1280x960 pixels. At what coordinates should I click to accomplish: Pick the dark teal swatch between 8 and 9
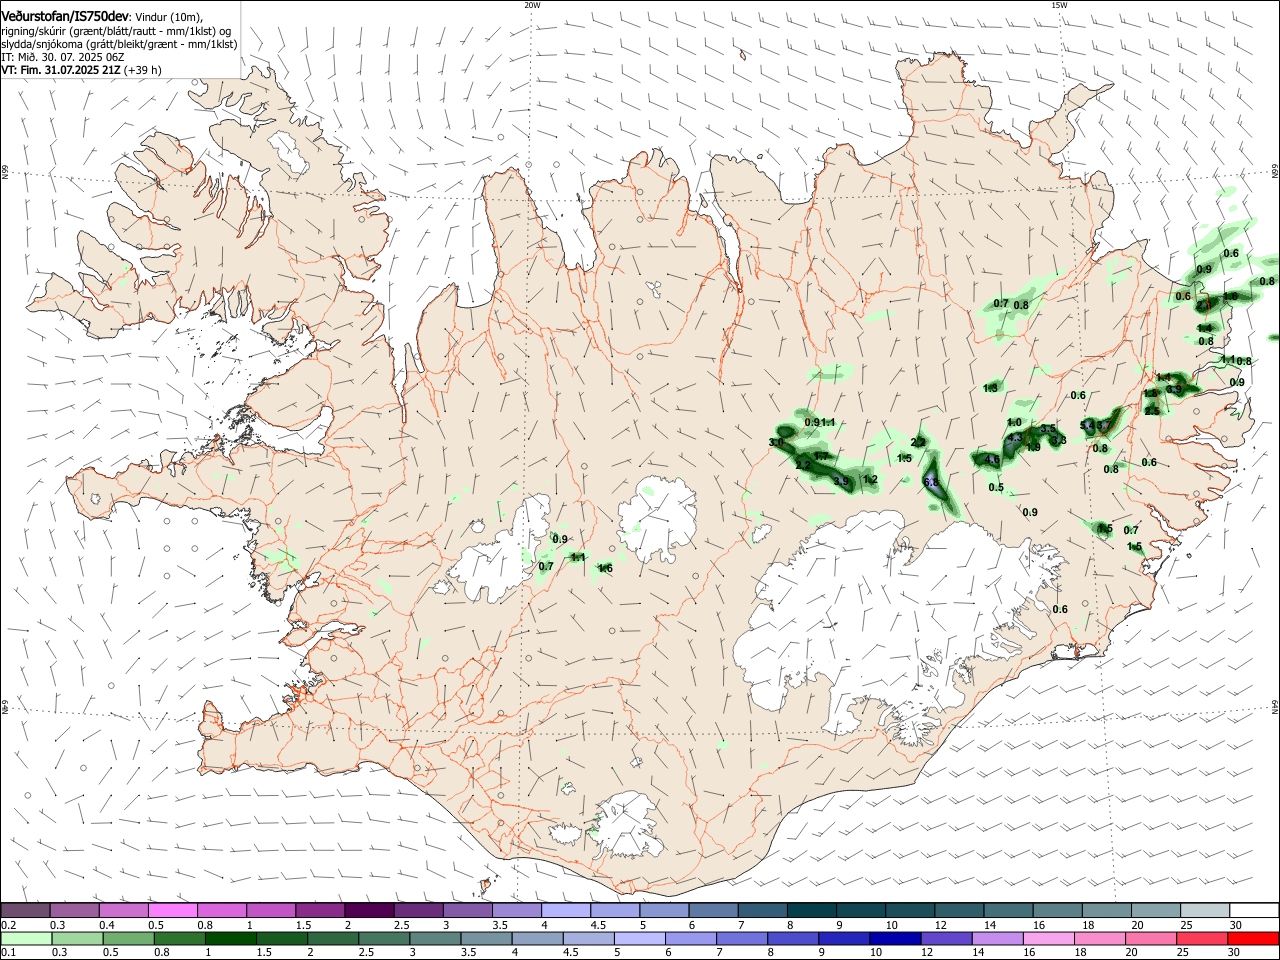811,910
